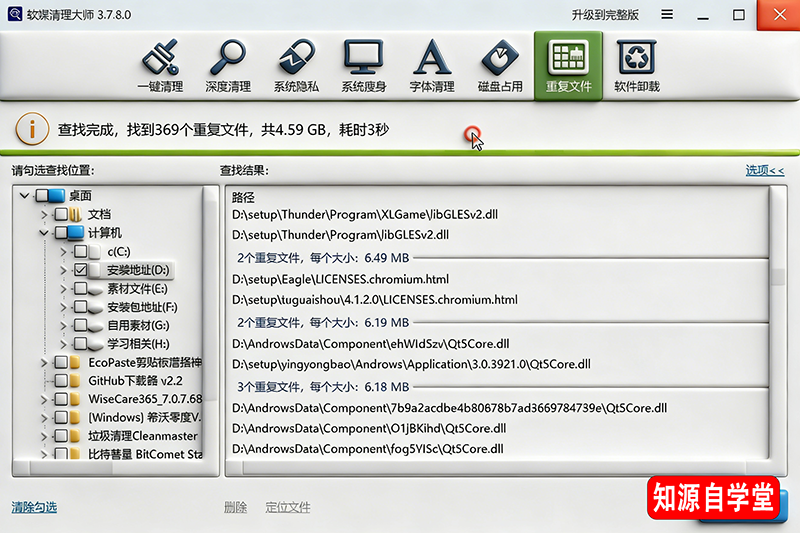Image resolution: width=800 pixels, height=533 pixels.
Task: Check the 安装包地址(F:) checkbox
Action: pos(80,307)
